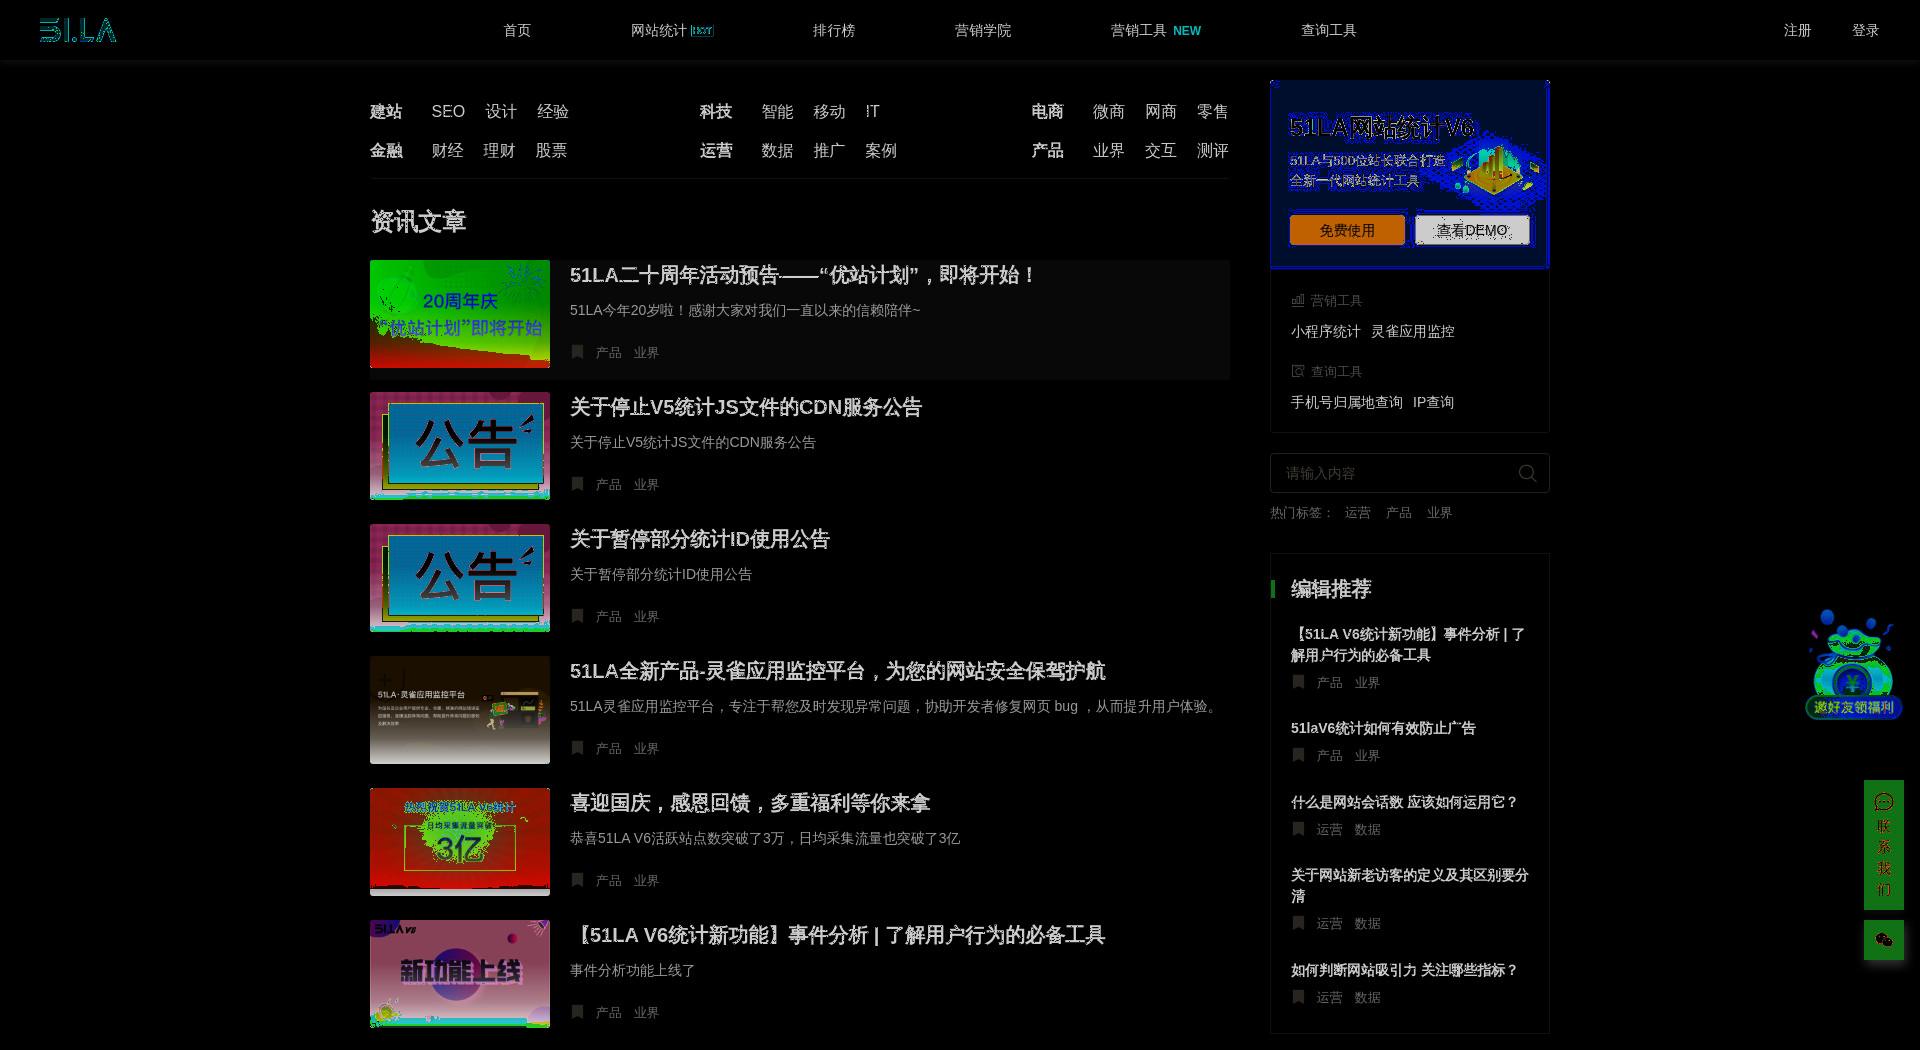
Task: Select the 理财 category
Action: coord(499,150)
